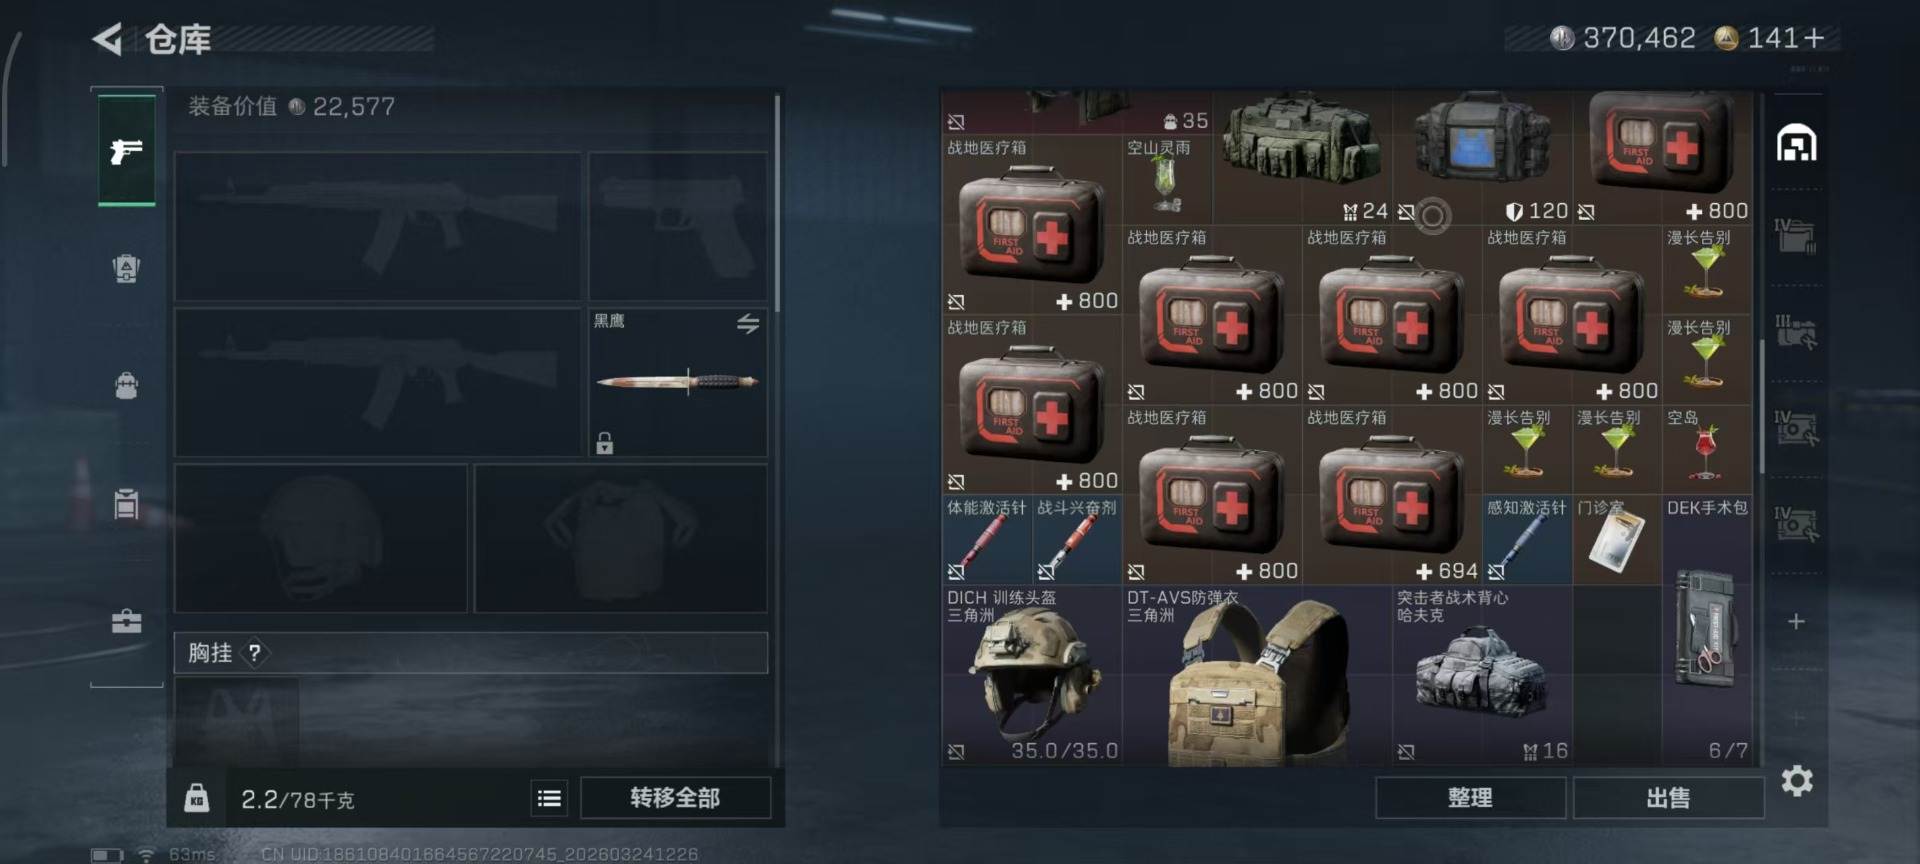Click the 转移全部 button
Screen dimensions: 1920x864
tap(675, 798)
